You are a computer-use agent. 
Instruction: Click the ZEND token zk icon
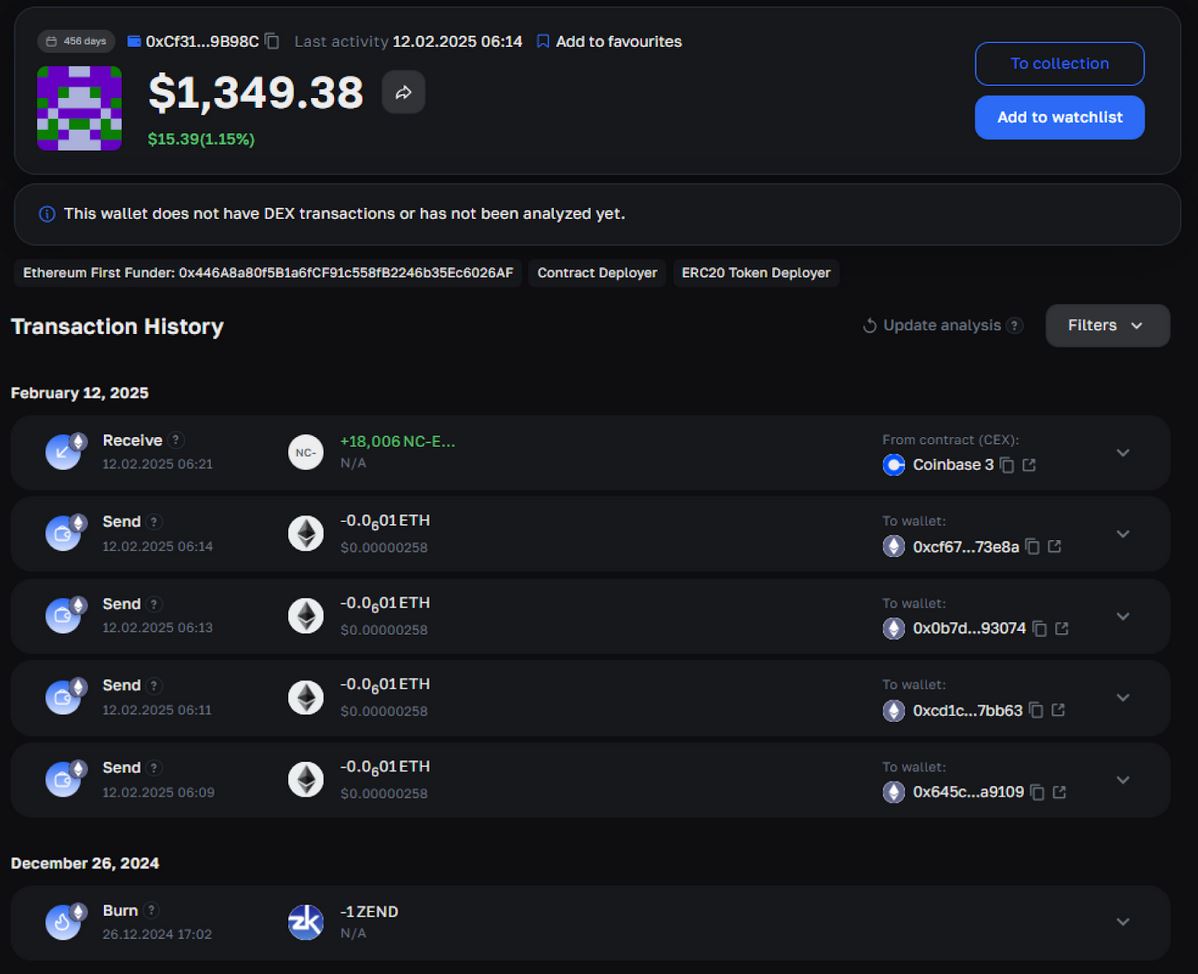[306, 922]
